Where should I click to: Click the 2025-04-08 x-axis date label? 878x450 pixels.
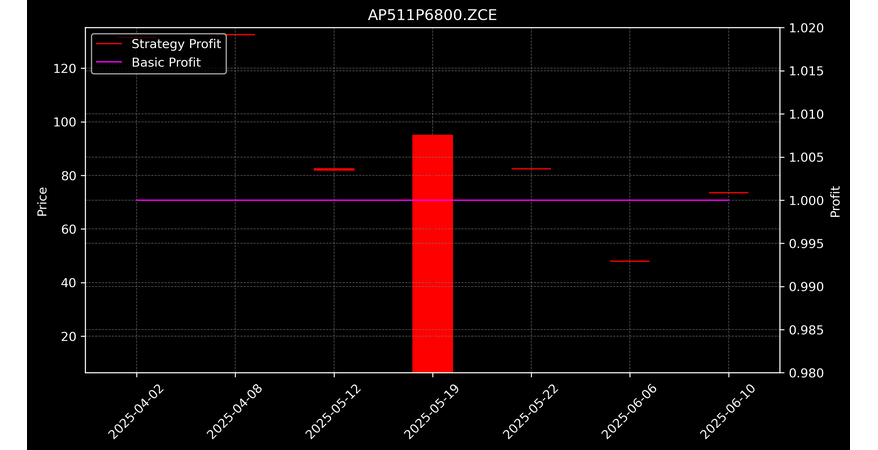click(235, 412)
